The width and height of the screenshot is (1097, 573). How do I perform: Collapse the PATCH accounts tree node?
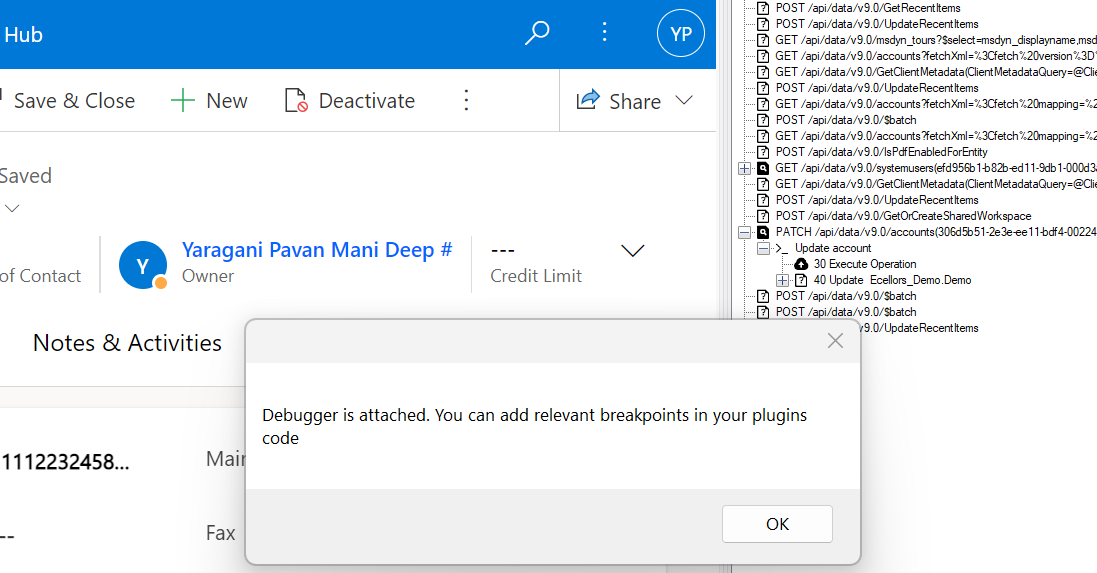pos(744,232)
